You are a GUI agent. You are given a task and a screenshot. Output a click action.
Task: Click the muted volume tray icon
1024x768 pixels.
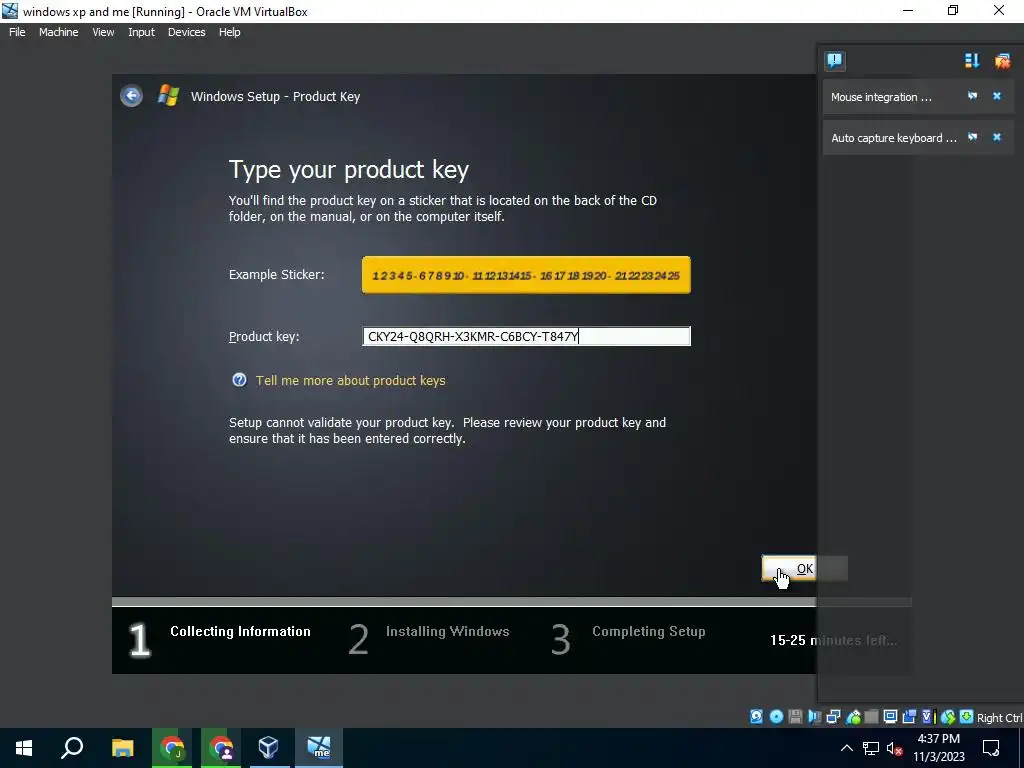tap(895, 748)
